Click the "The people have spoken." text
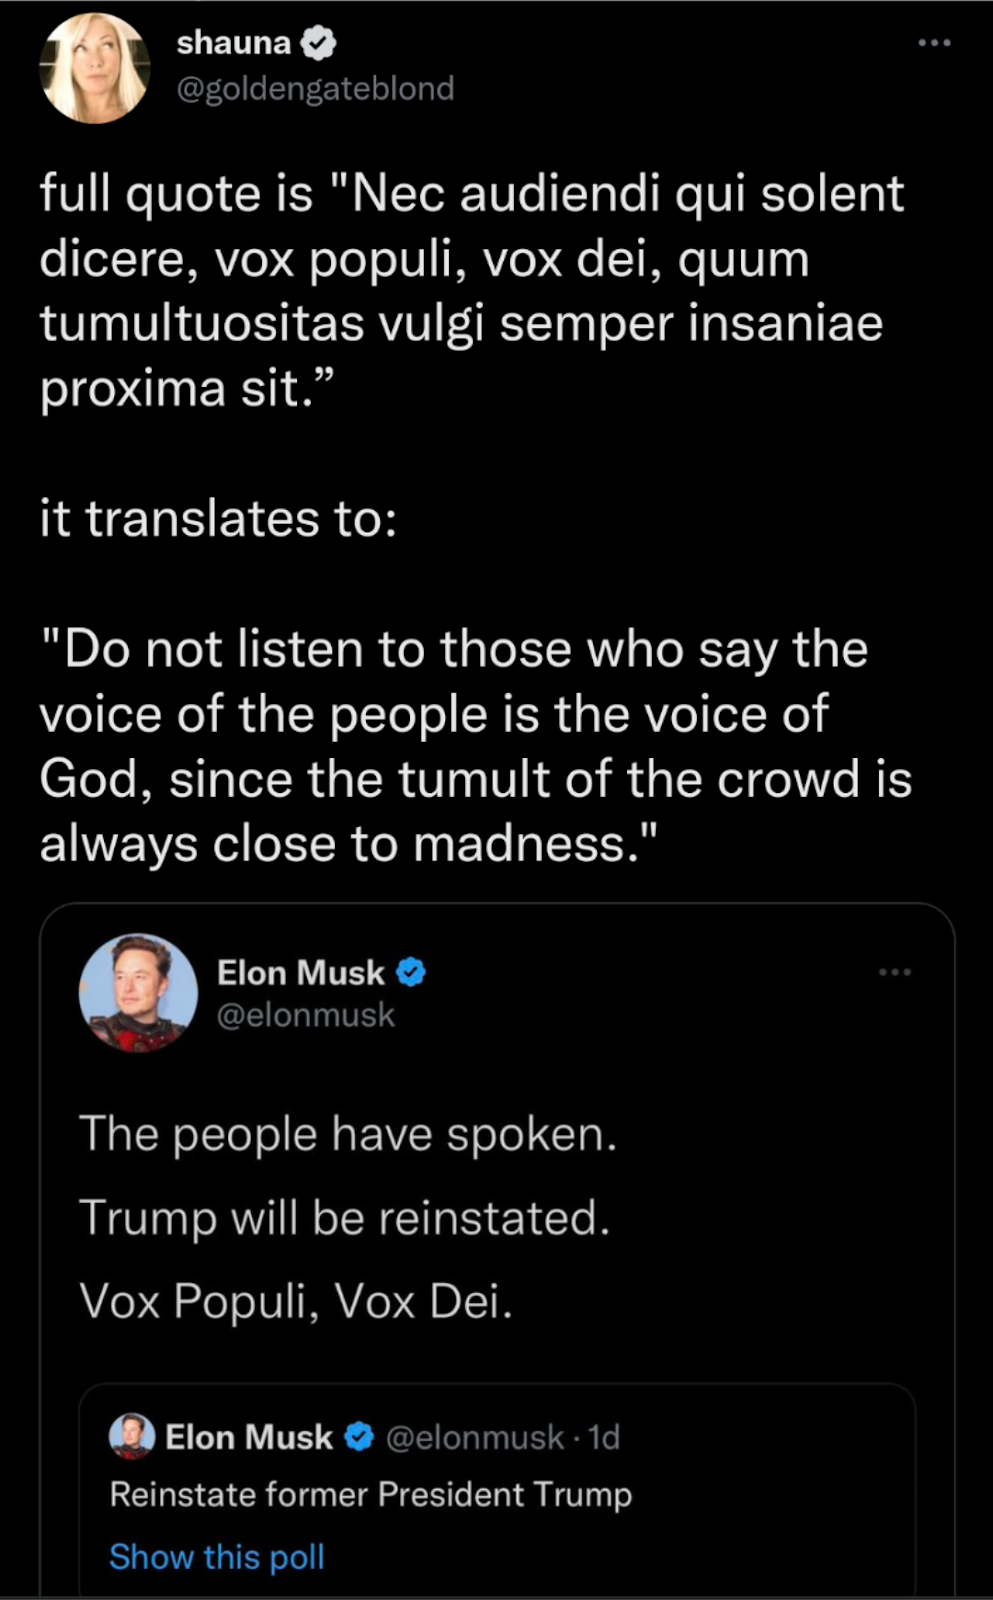 pyautogui.click(x=348, y=1134)
